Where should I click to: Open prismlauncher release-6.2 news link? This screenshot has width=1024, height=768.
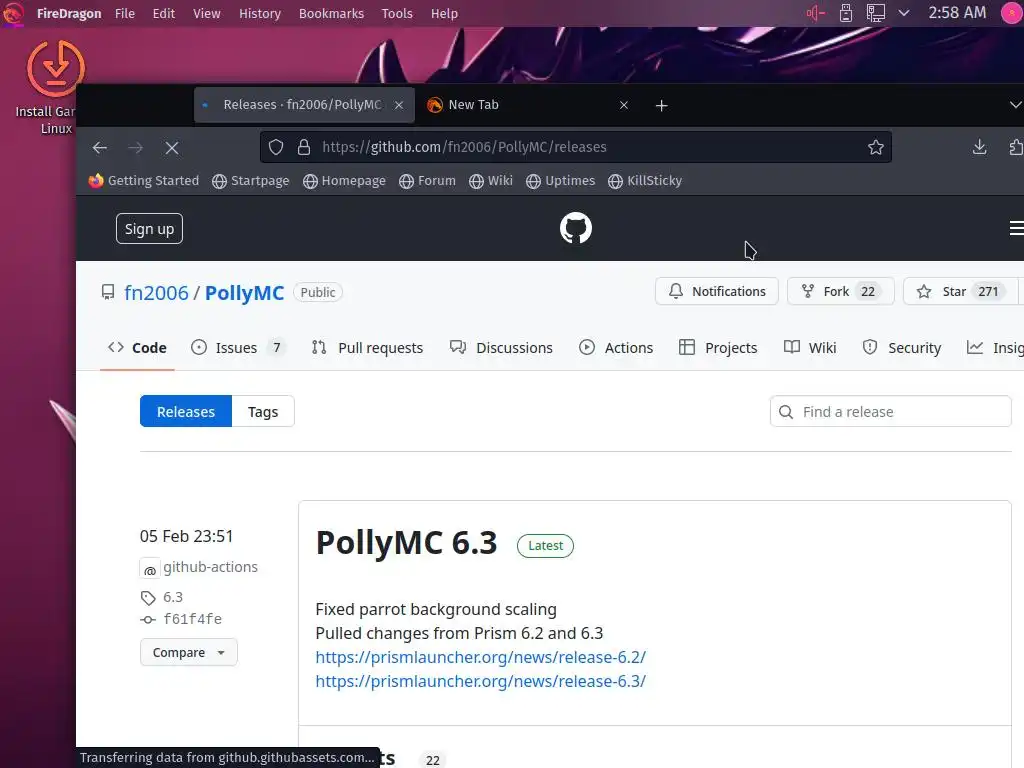[481, 657]
